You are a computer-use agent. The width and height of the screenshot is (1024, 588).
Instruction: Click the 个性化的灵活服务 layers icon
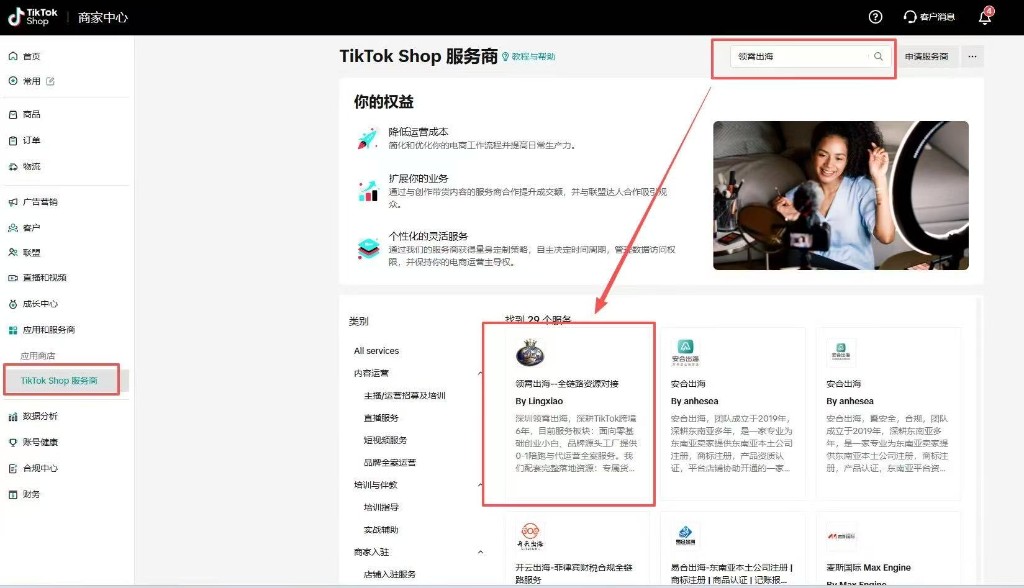tap(368, 248)
